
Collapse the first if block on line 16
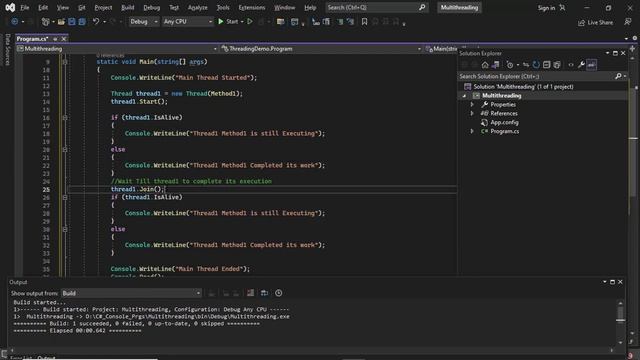(x=65, y=118)
